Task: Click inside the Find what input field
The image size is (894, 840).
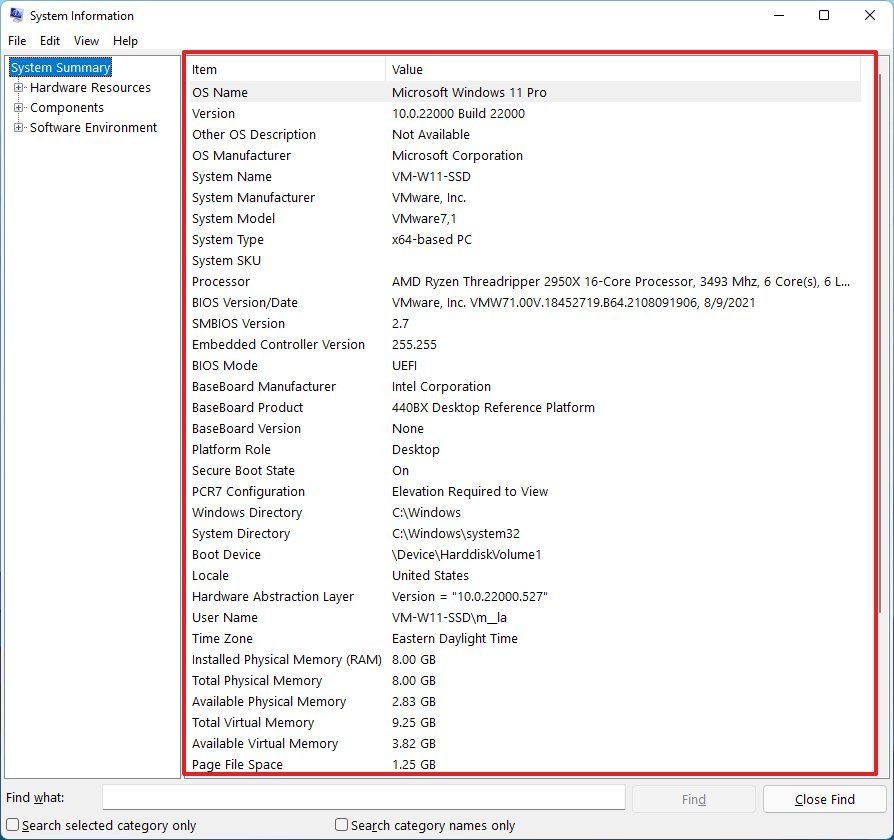Action: (364, 797)
